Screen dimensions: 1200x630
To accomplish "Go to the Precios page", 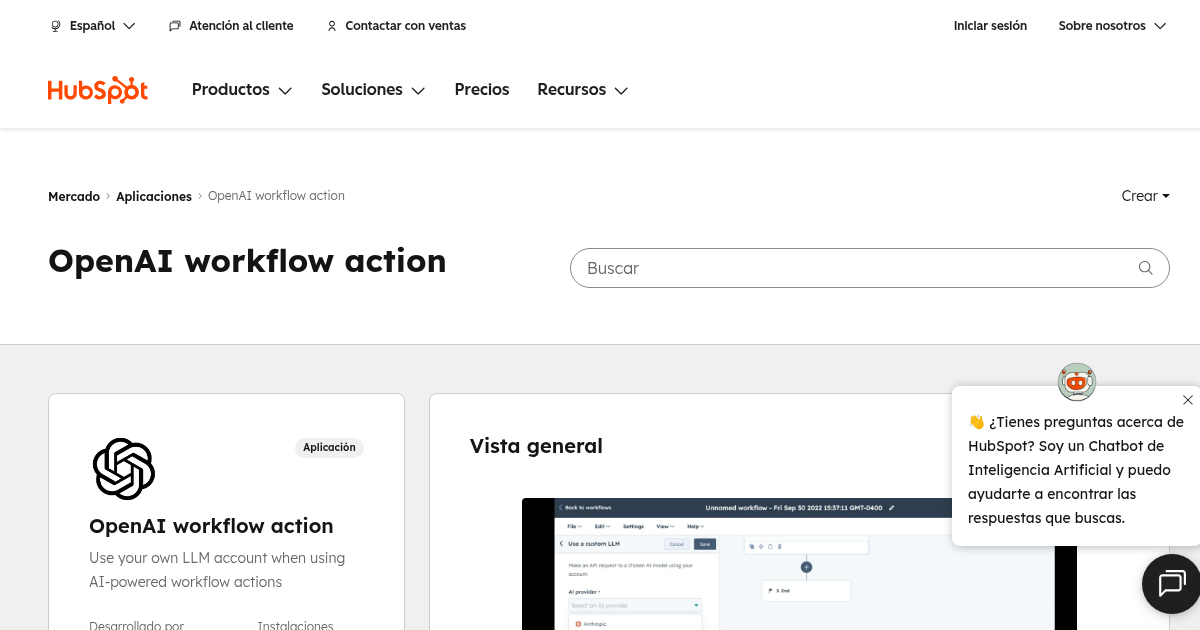I will 482,90.
